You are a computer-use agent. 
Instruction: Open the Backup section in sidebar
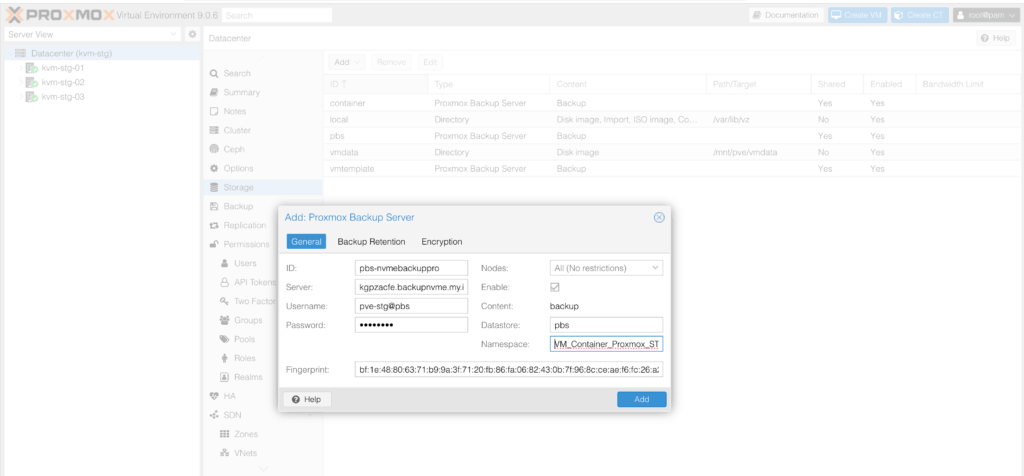pos(238,206)
